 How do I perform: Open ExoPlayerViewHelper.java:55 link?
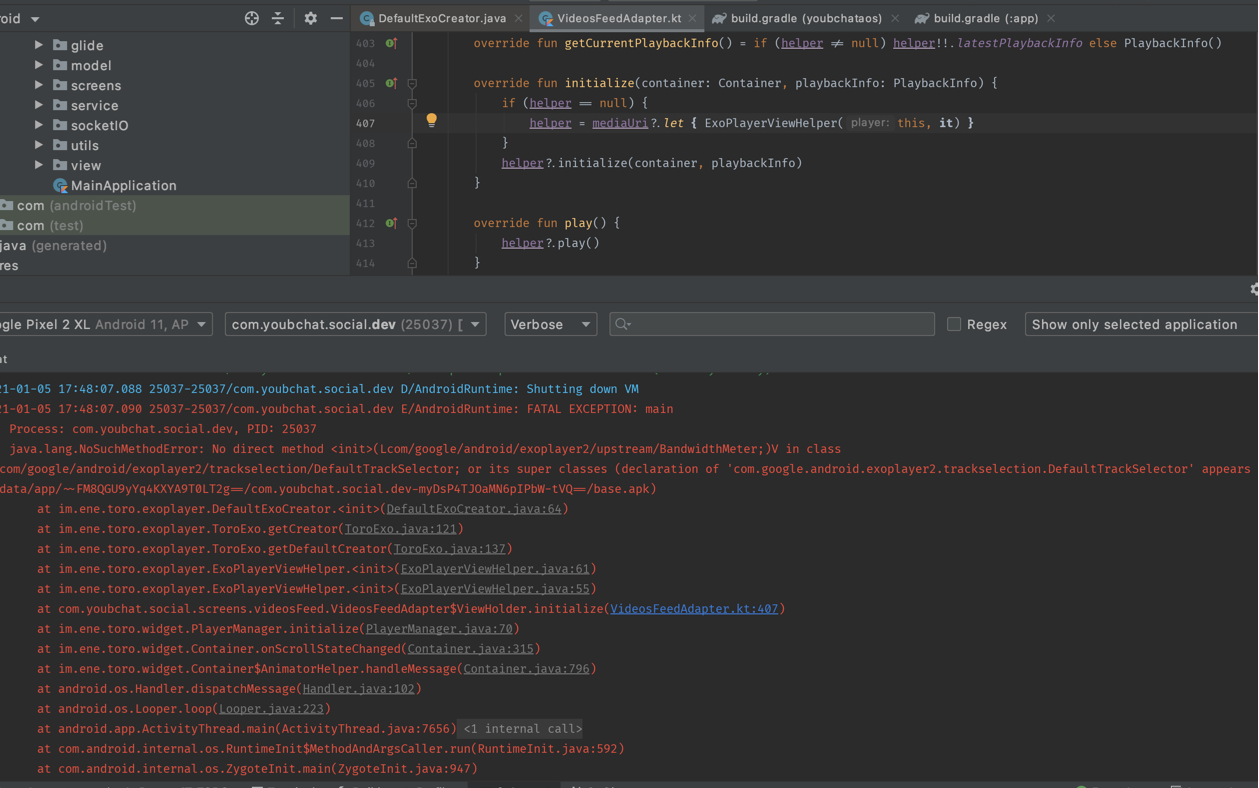495,589
